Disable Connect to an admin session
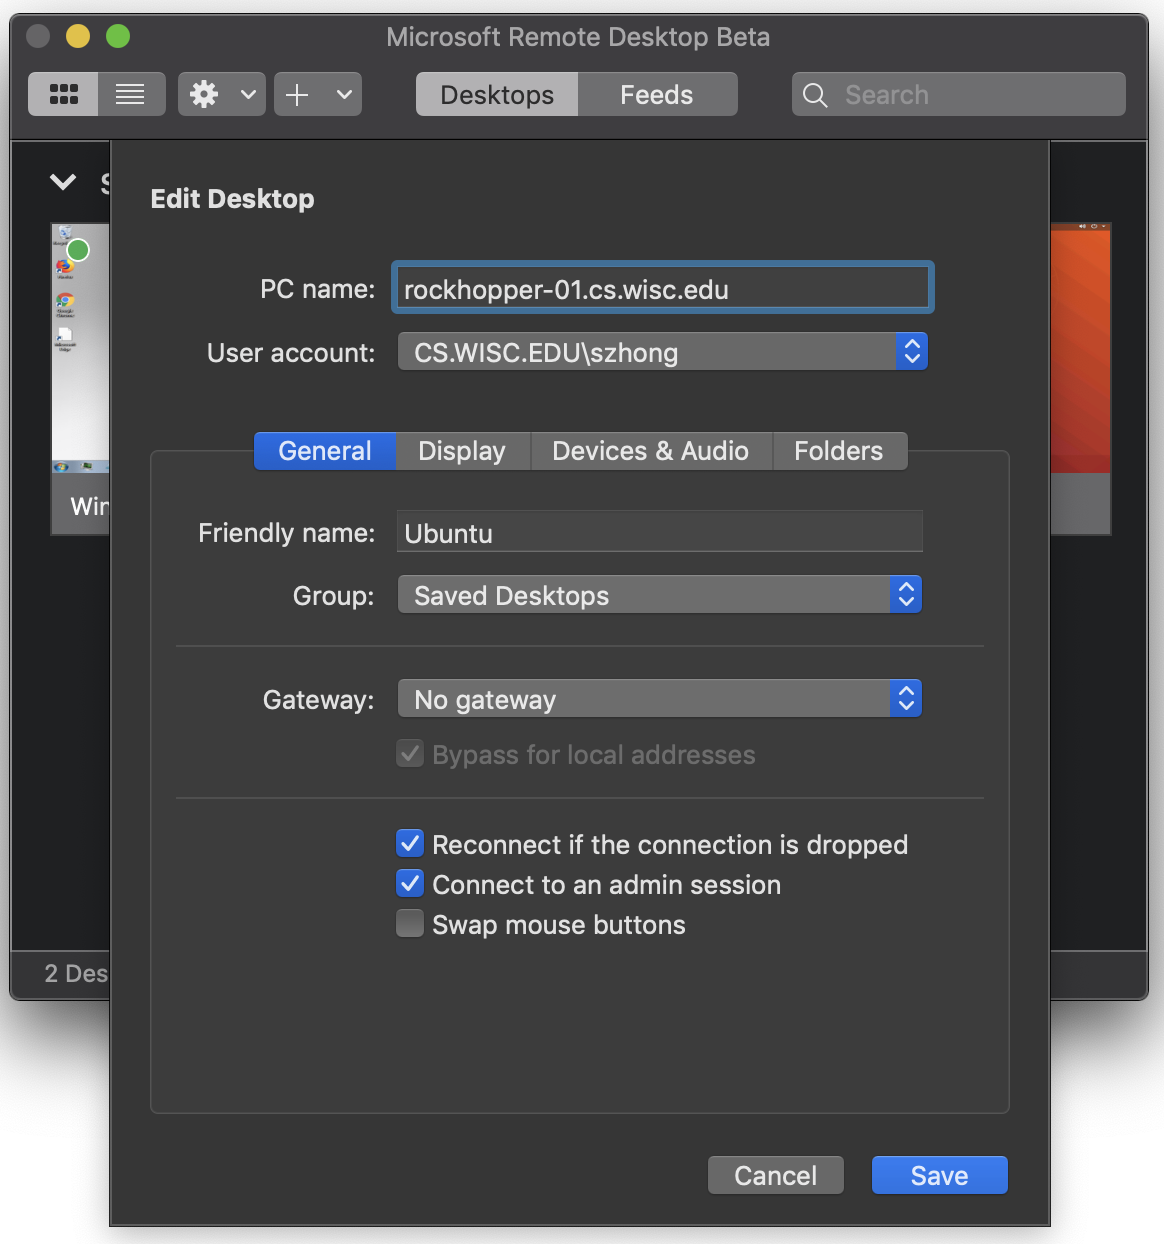 tap(410, 884)
